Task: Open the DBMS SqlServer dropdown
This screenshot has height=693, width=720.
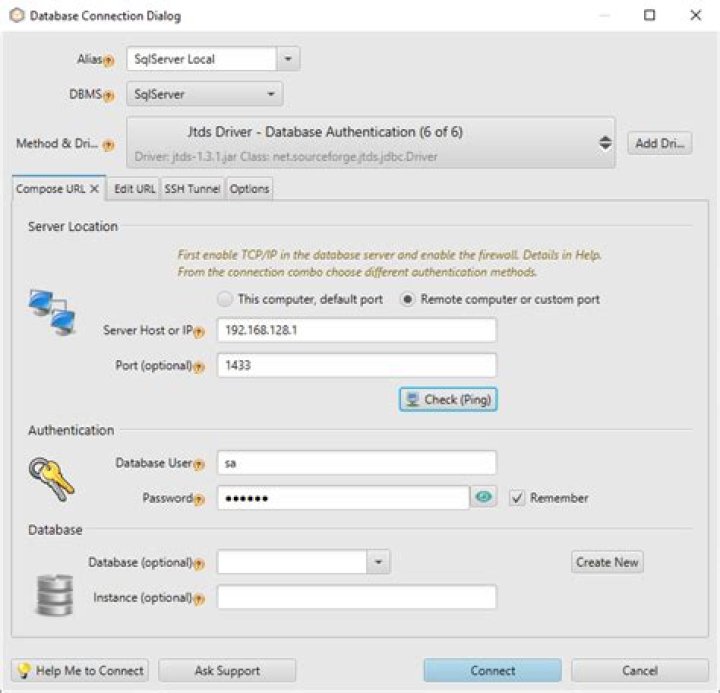Action: point(205,94)
